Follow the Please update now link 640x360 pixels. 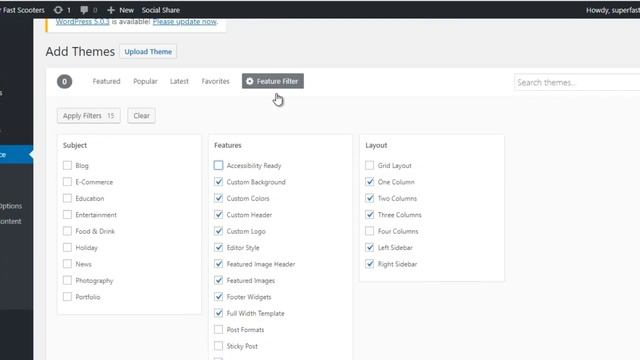pyautogui.click(x=184, y=22)
